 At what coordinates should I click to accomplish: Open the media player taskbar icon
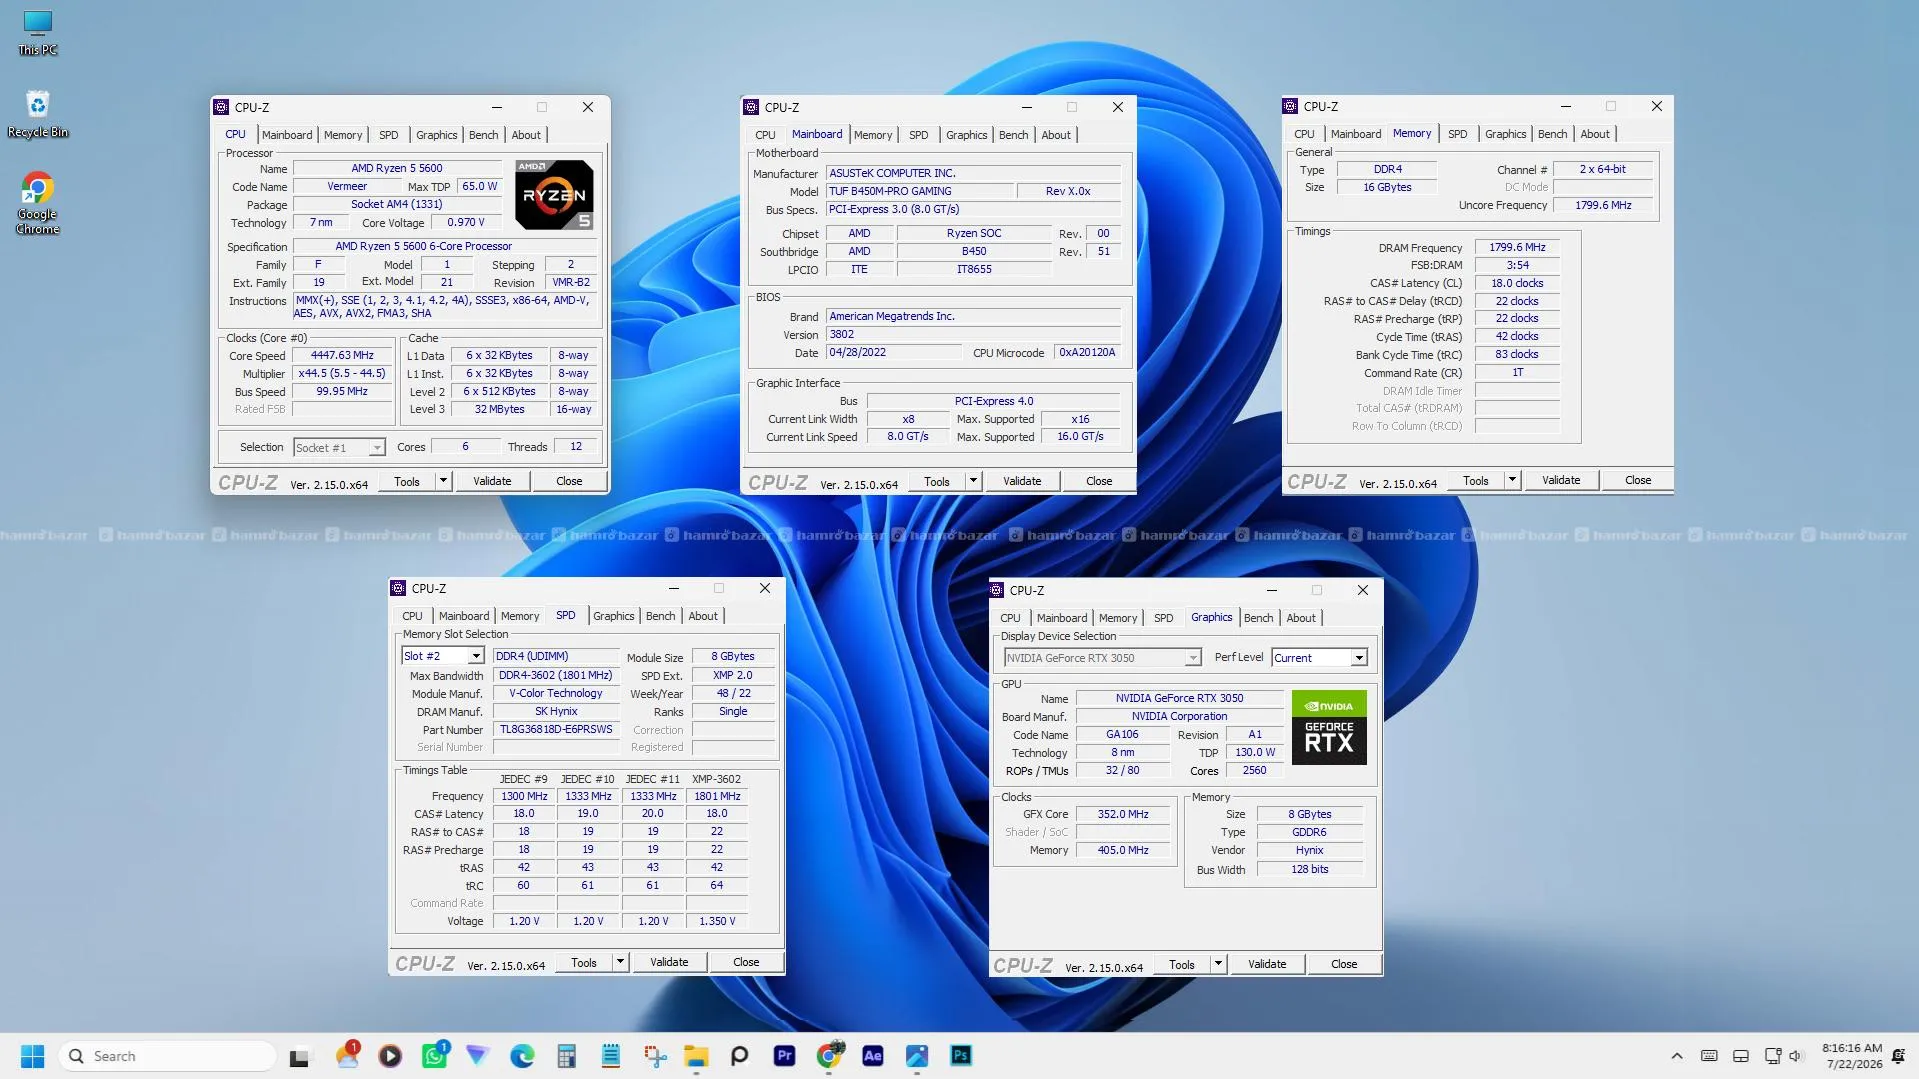[x=390, y=1056]
